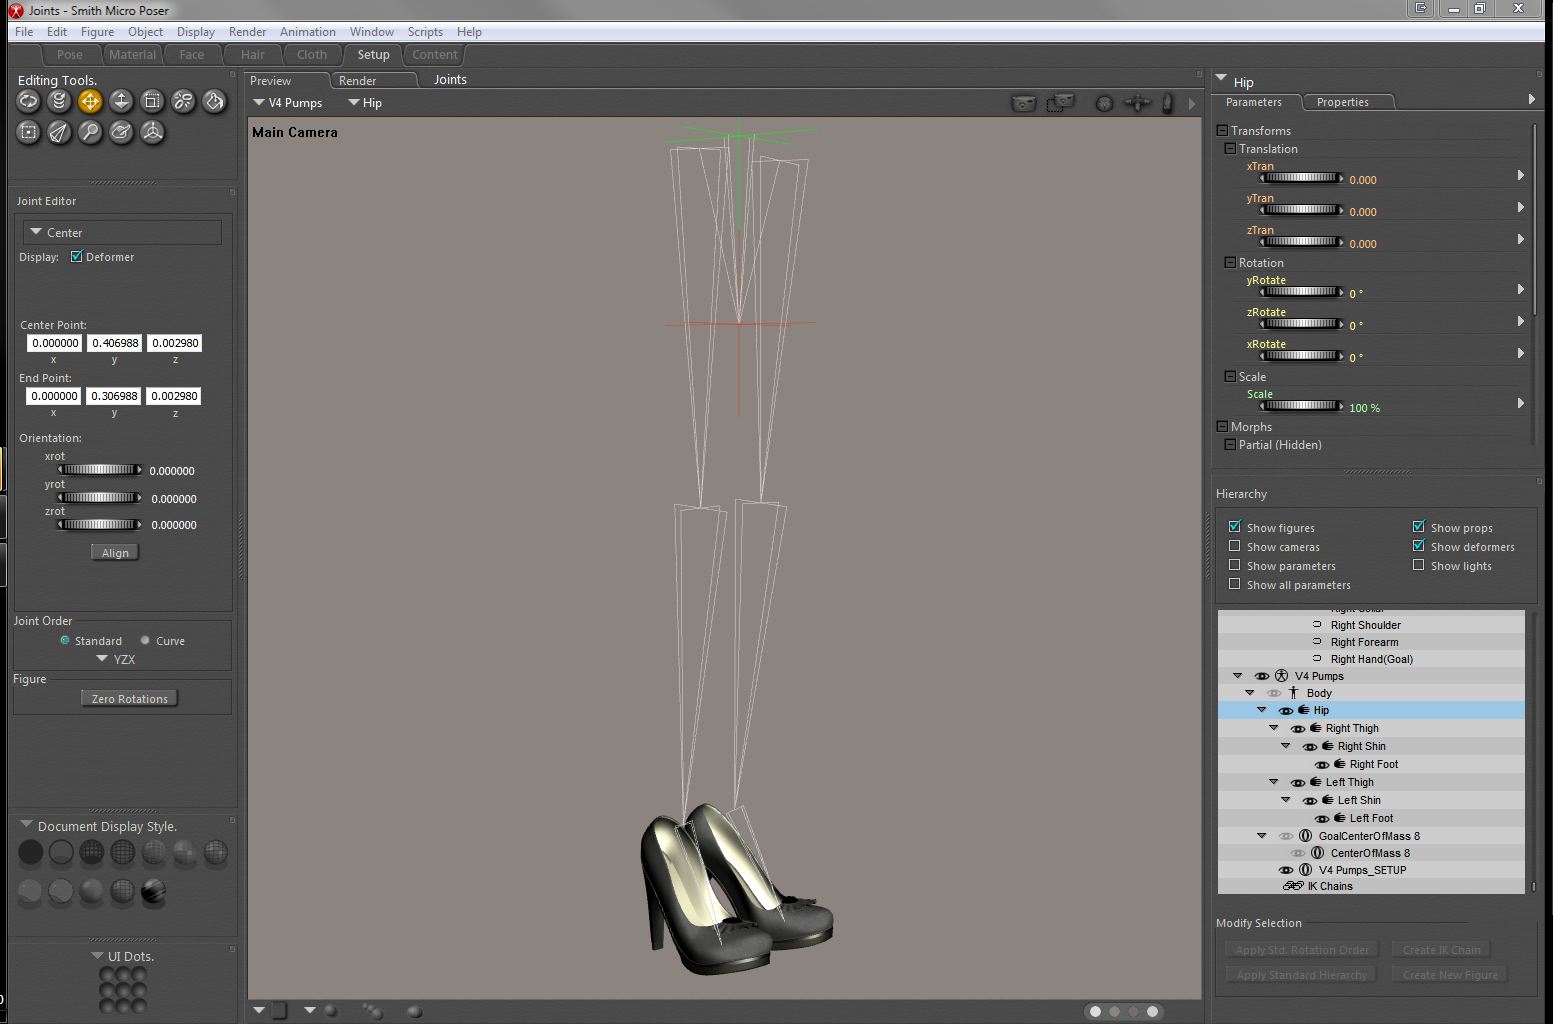Choose Silhouette black sphere display style

(31, 852)
